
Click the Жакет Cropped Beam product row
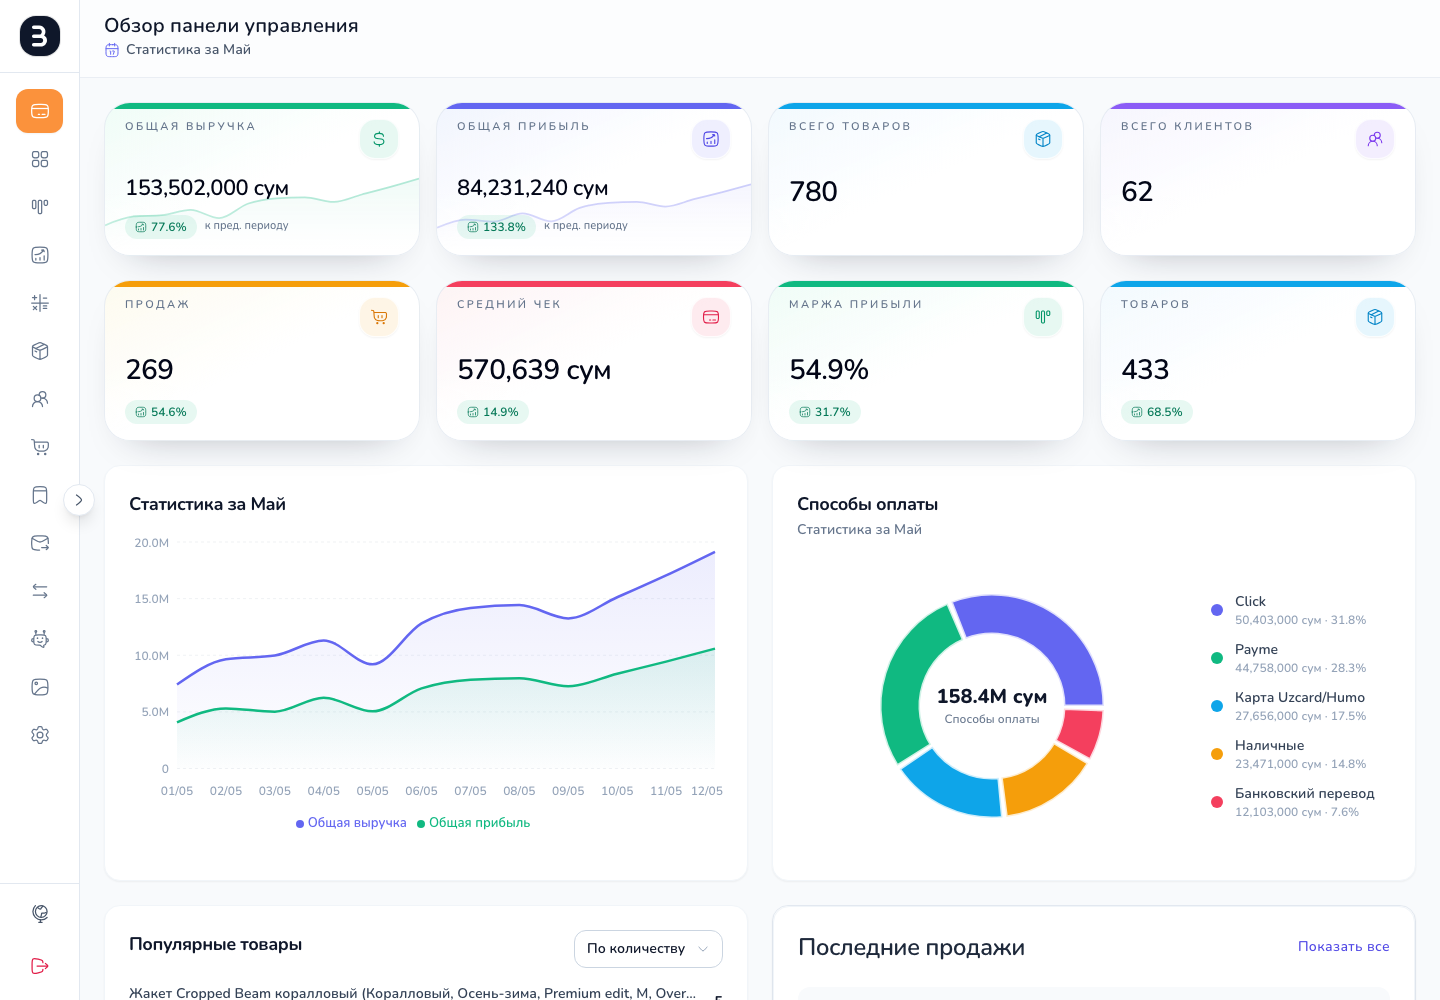pyautogui.click(x=425, y=993)
